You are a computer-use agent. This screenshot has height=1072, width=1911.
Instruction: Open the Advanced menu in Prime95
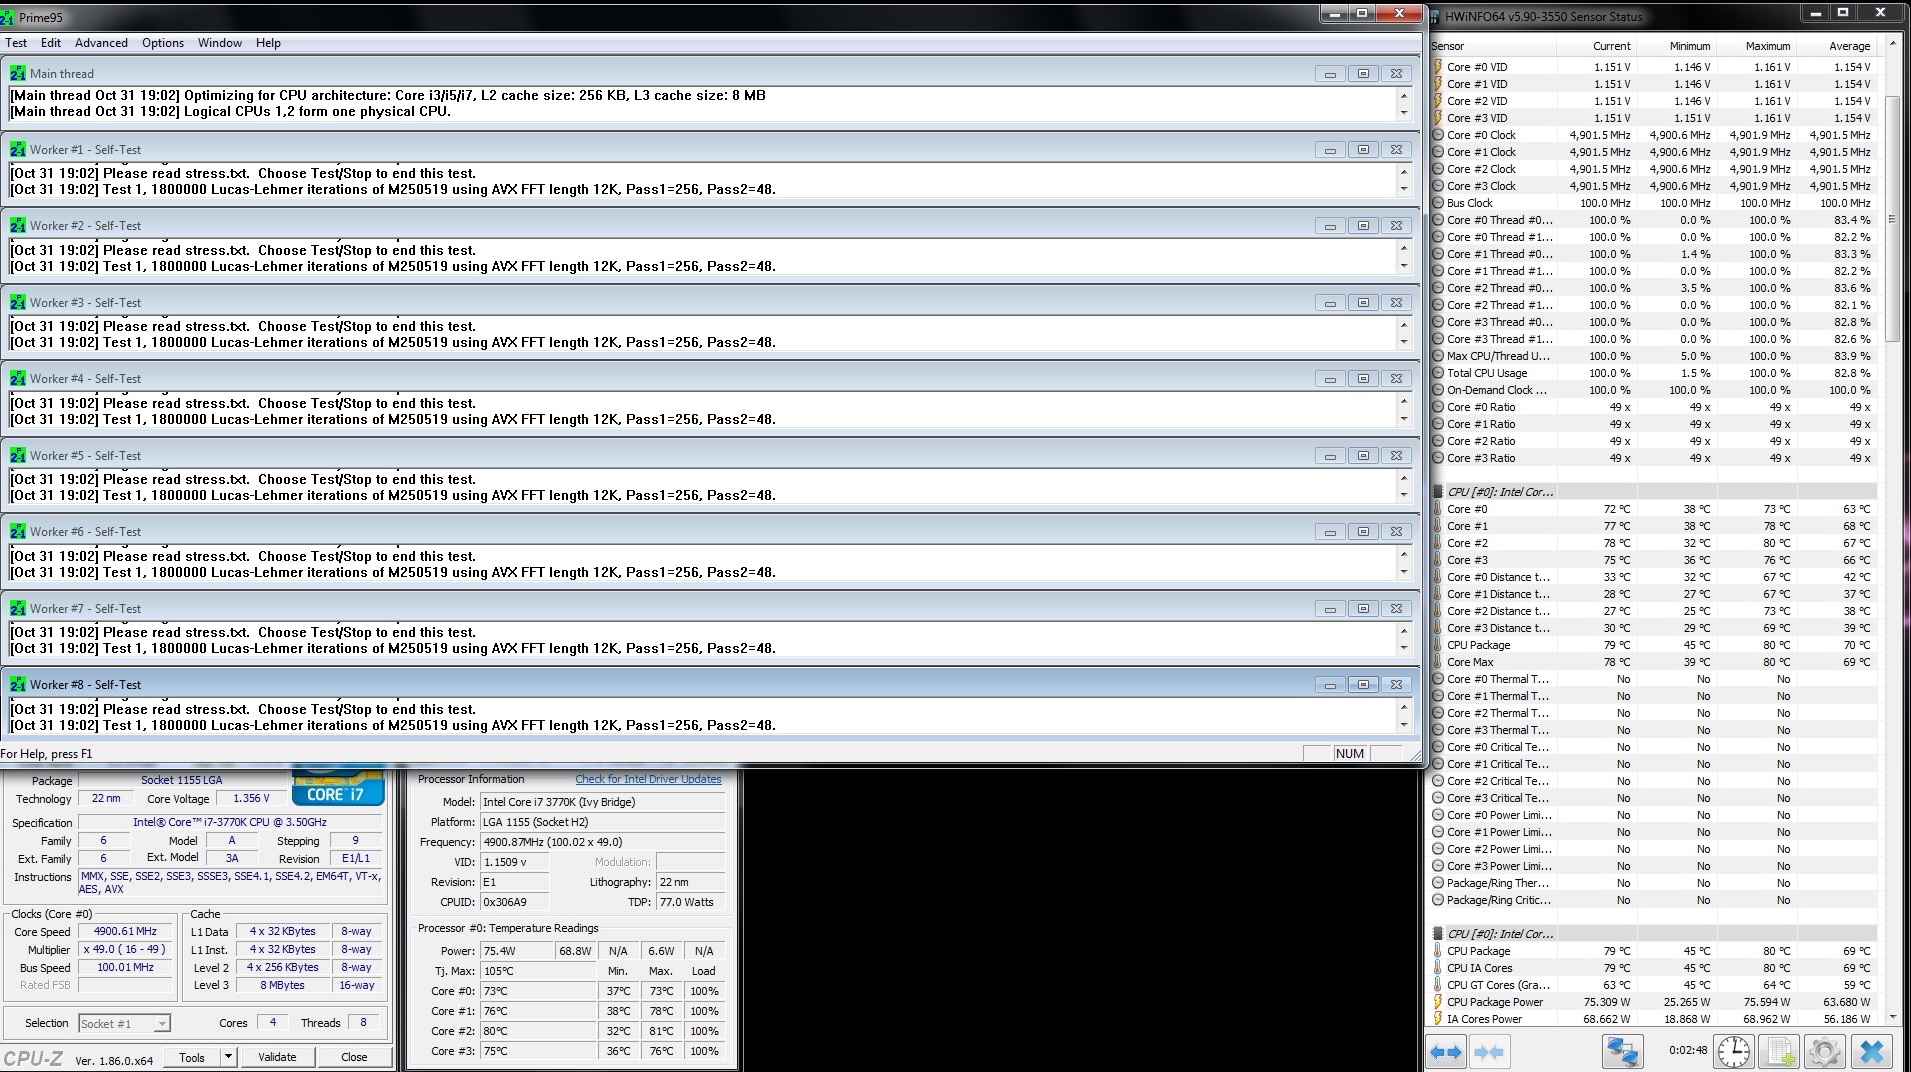point(101,43)
